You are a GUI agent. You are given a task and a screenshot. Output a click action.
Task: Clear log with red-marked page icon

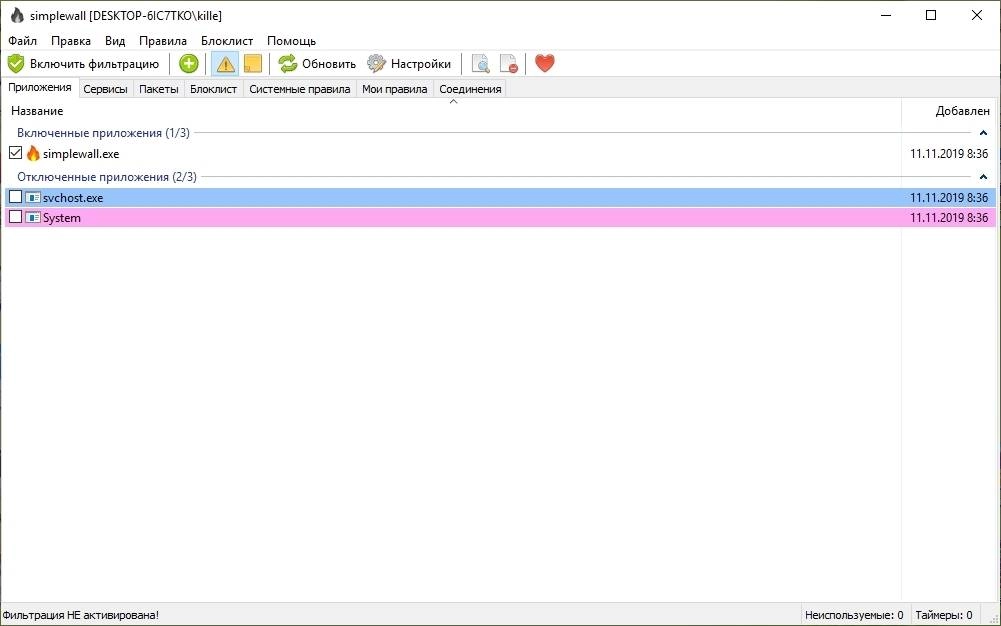[509, 64]
